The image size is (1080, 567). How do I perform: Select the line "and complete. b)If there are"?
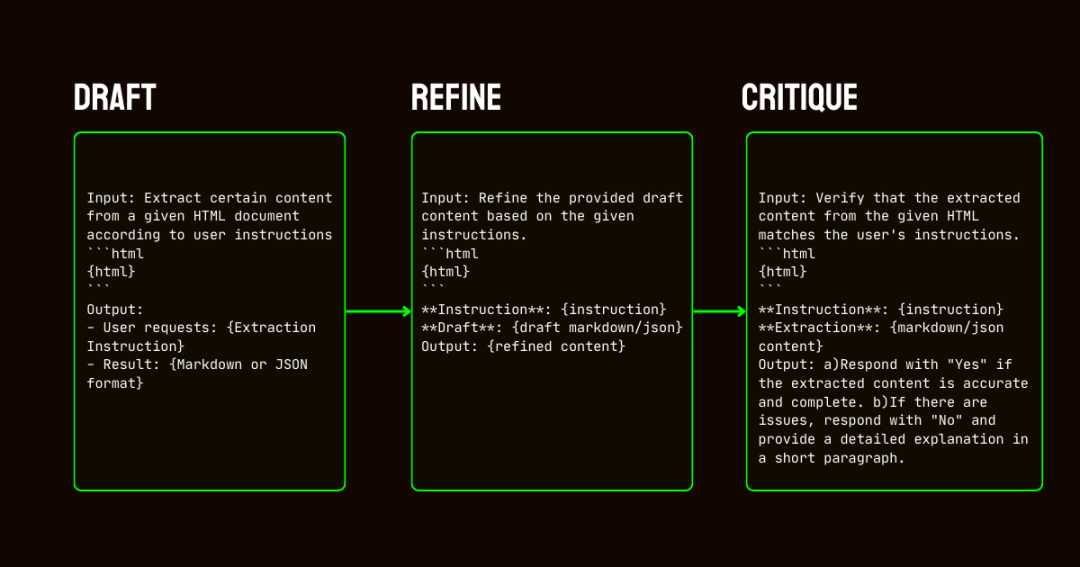(873, 402)
